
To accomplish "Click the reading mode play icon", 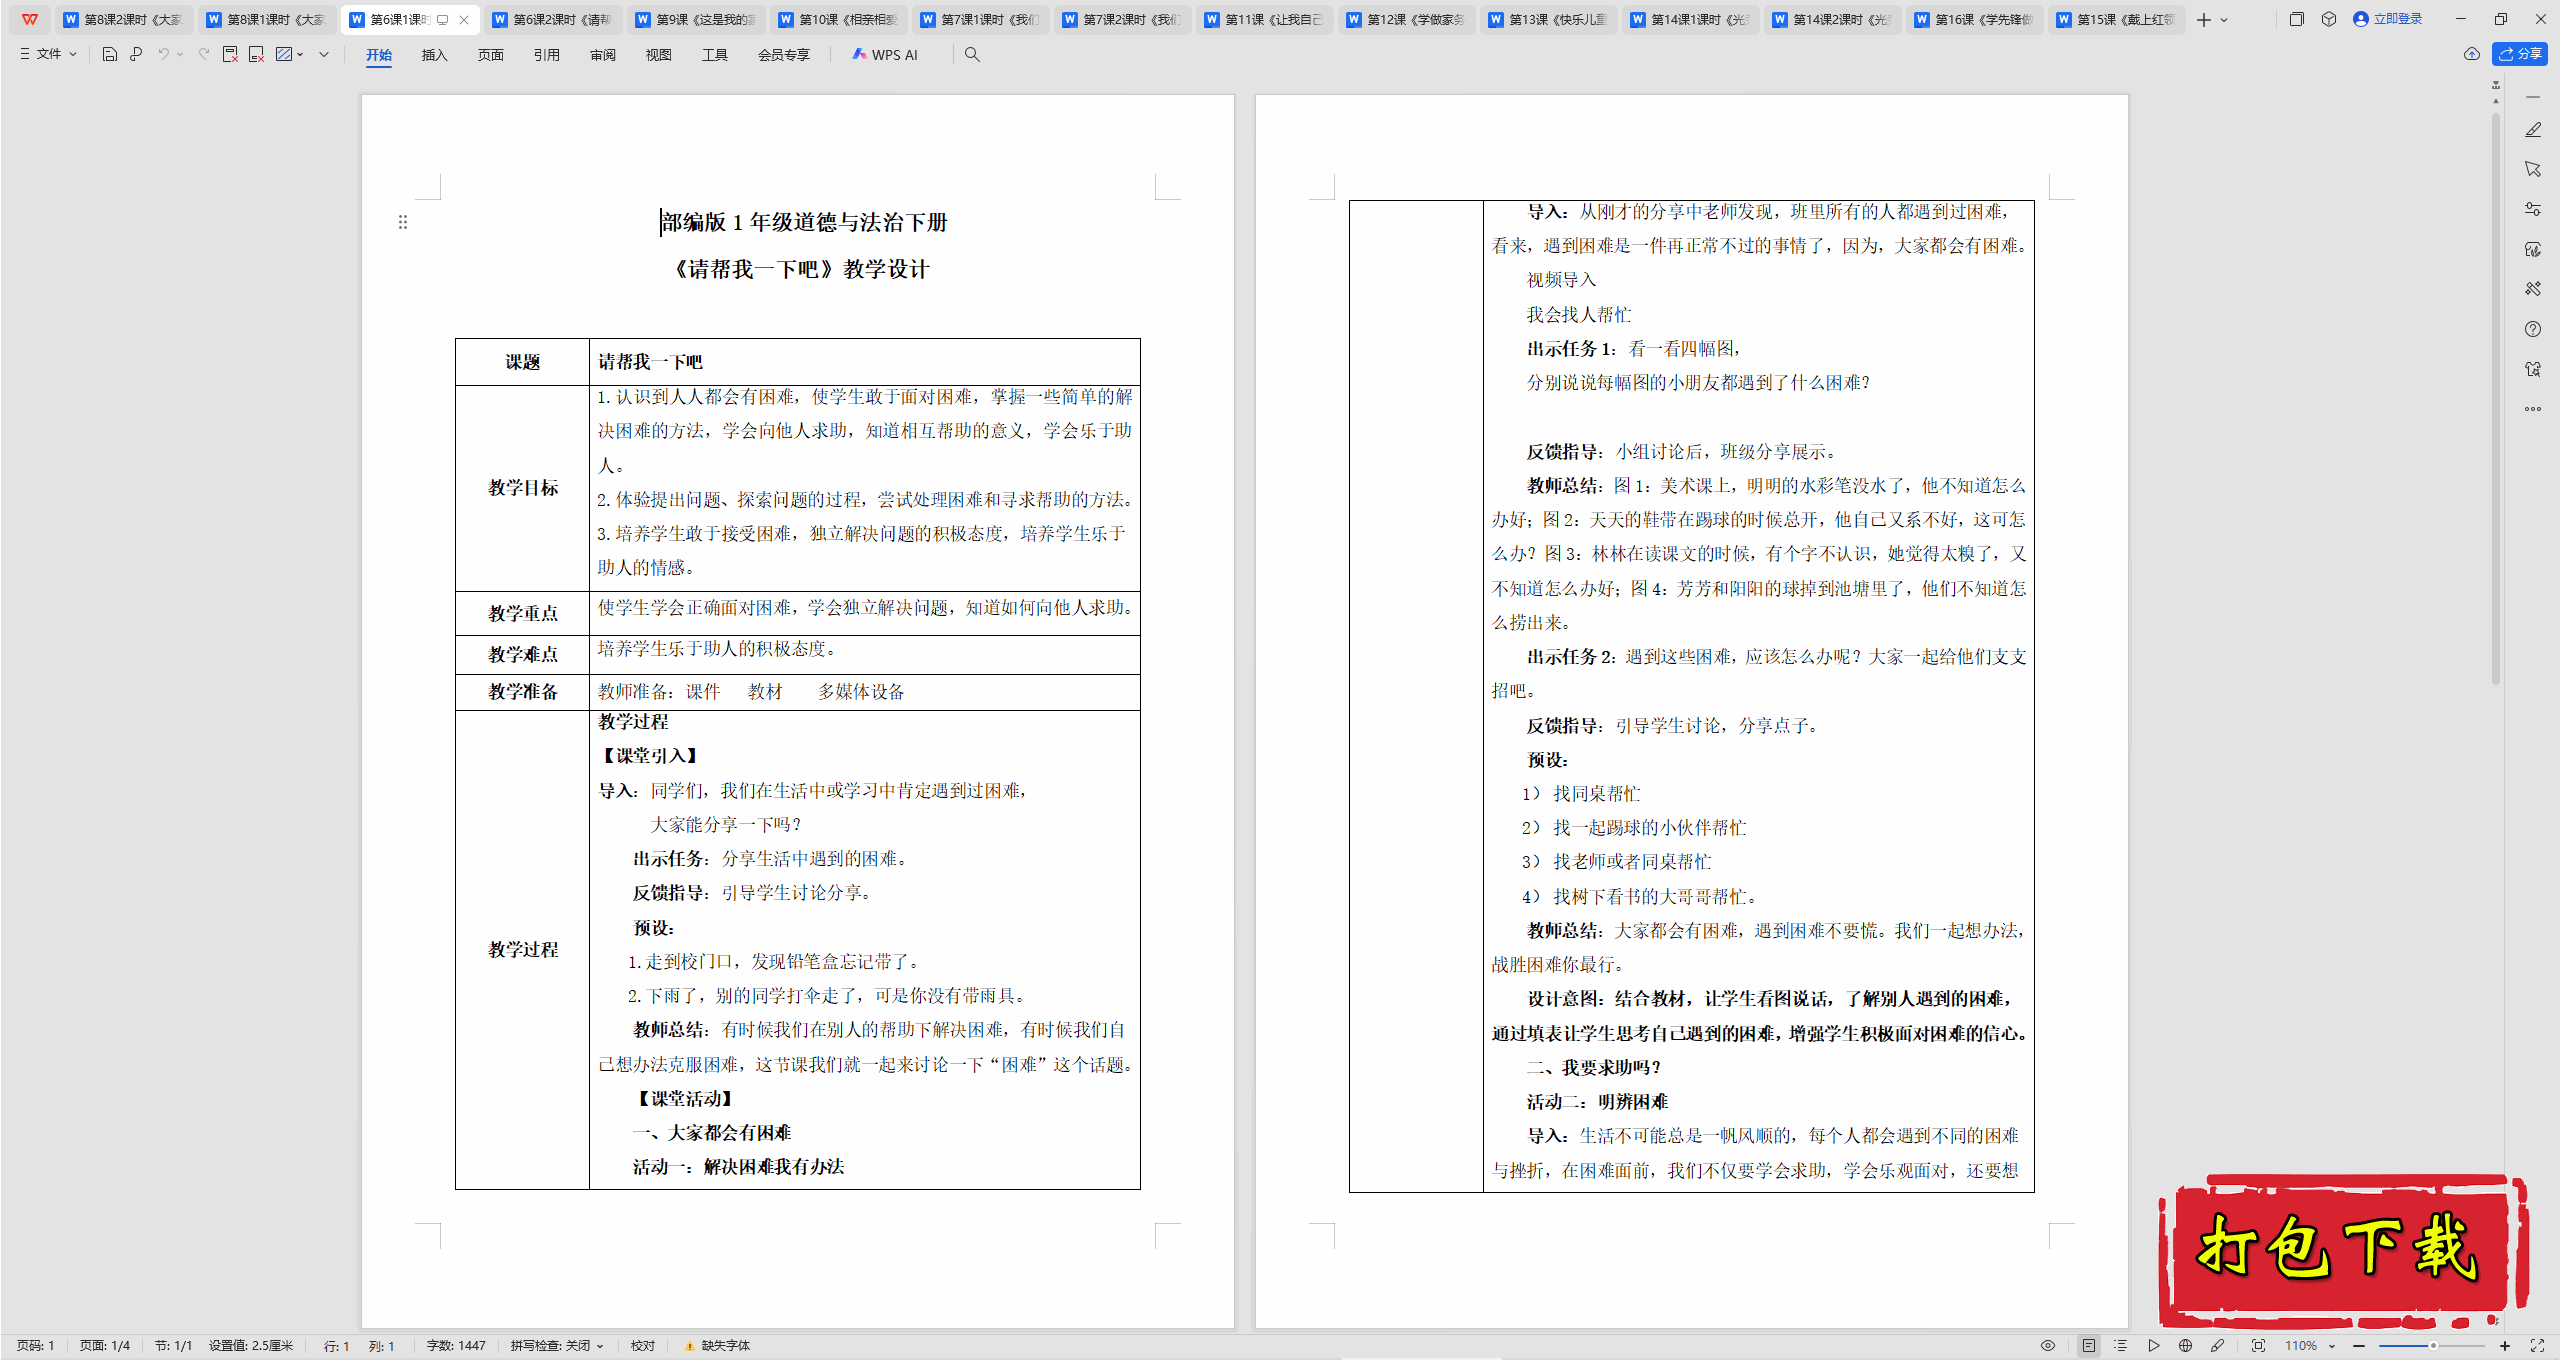I will point(2153,1346).
